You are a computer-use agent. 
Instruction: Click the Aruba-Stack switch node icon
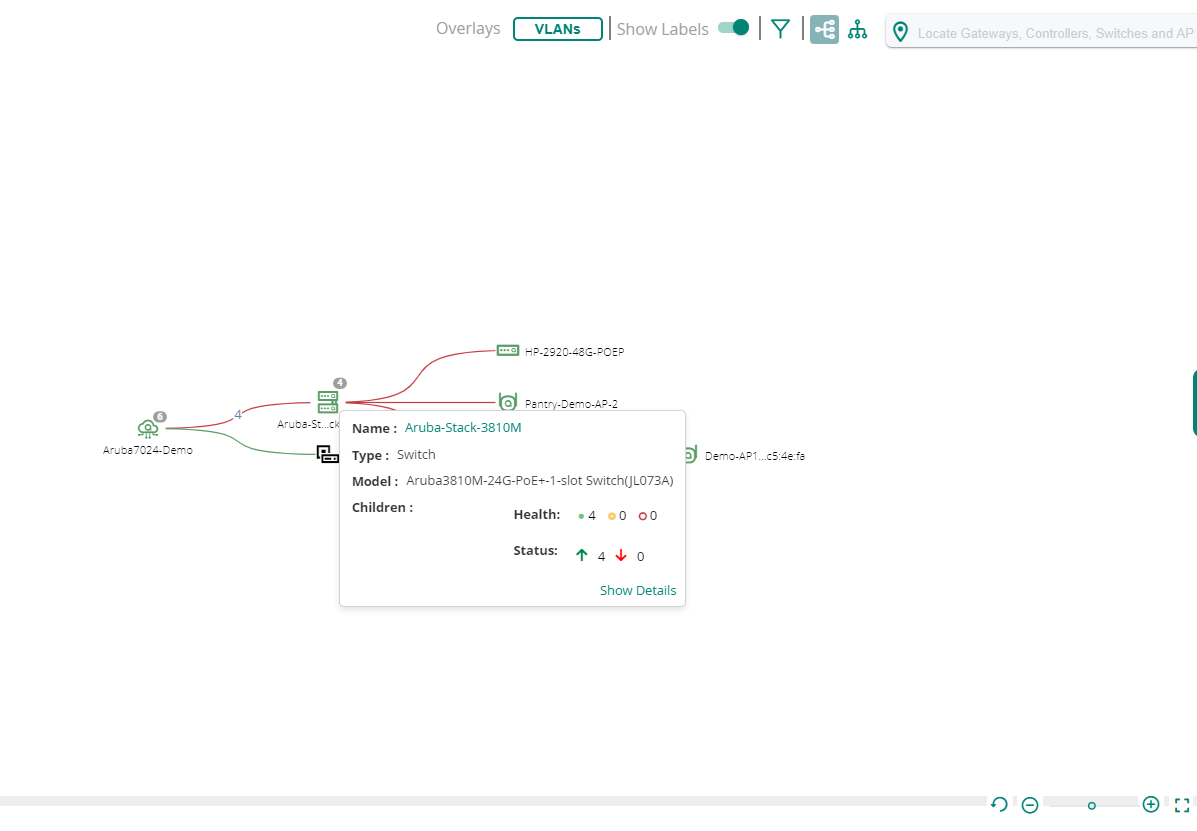327,402
